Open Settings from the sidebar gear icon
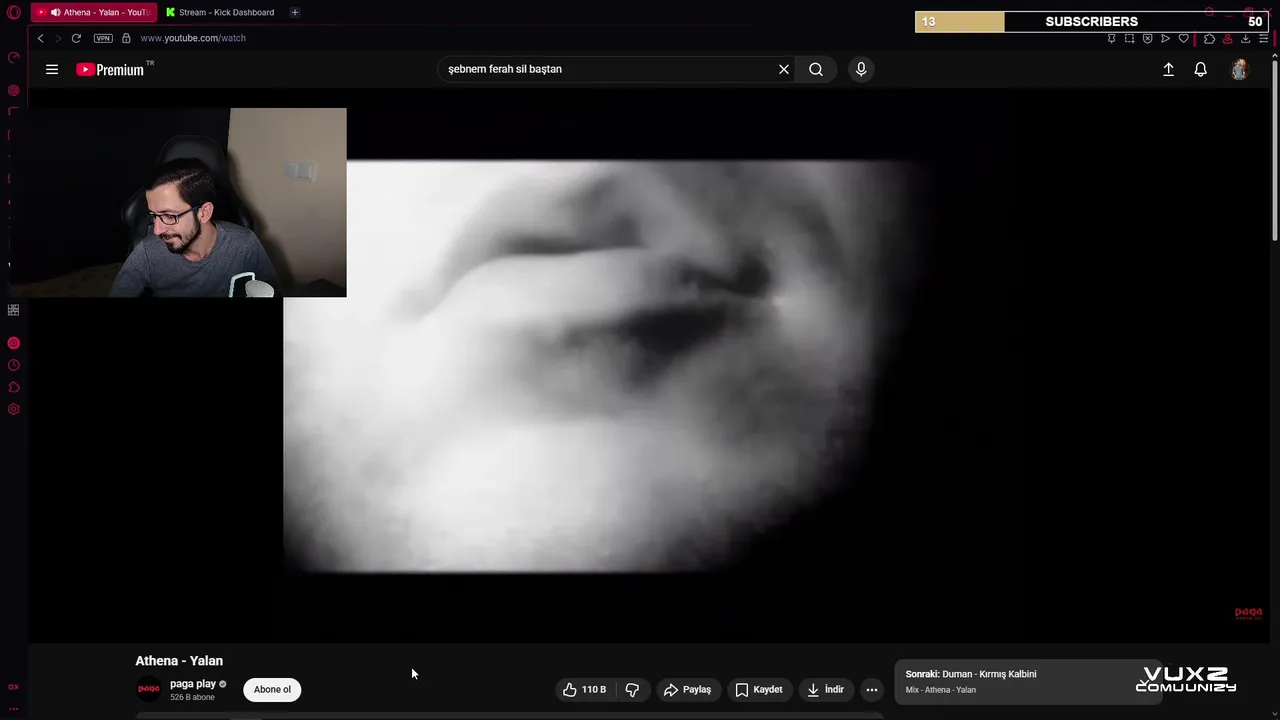Viewport: 1280px width, 720px height. 14,409
